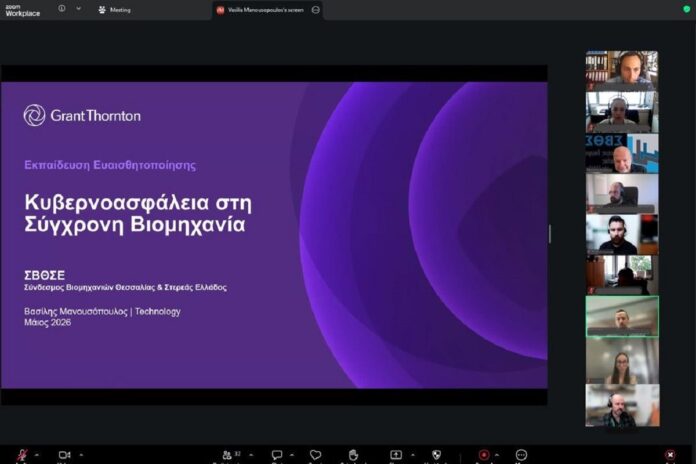The image size is (696, 464).
Task: Click the green encryption status indicator
Action: [686, 9]
